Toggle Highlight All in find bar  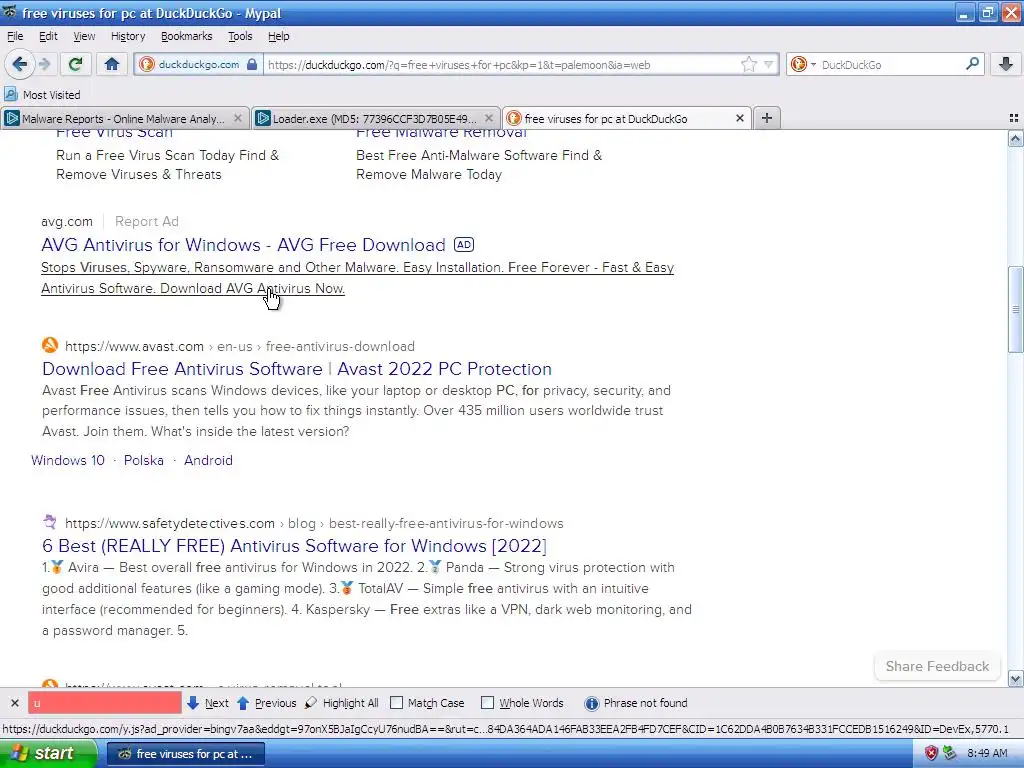(342, 703)
